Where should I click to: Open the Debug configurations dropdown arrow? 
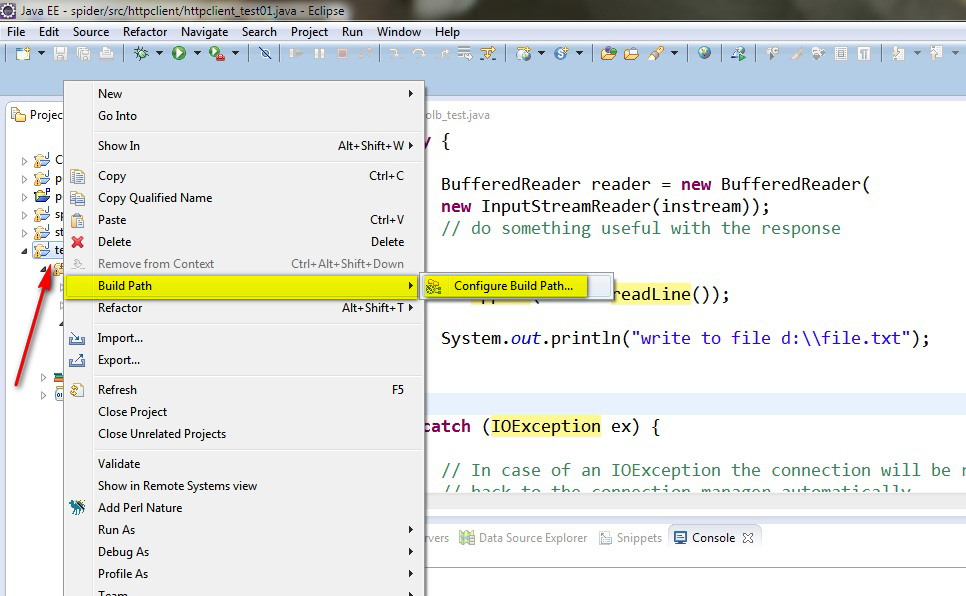click(x=159, y=54)
